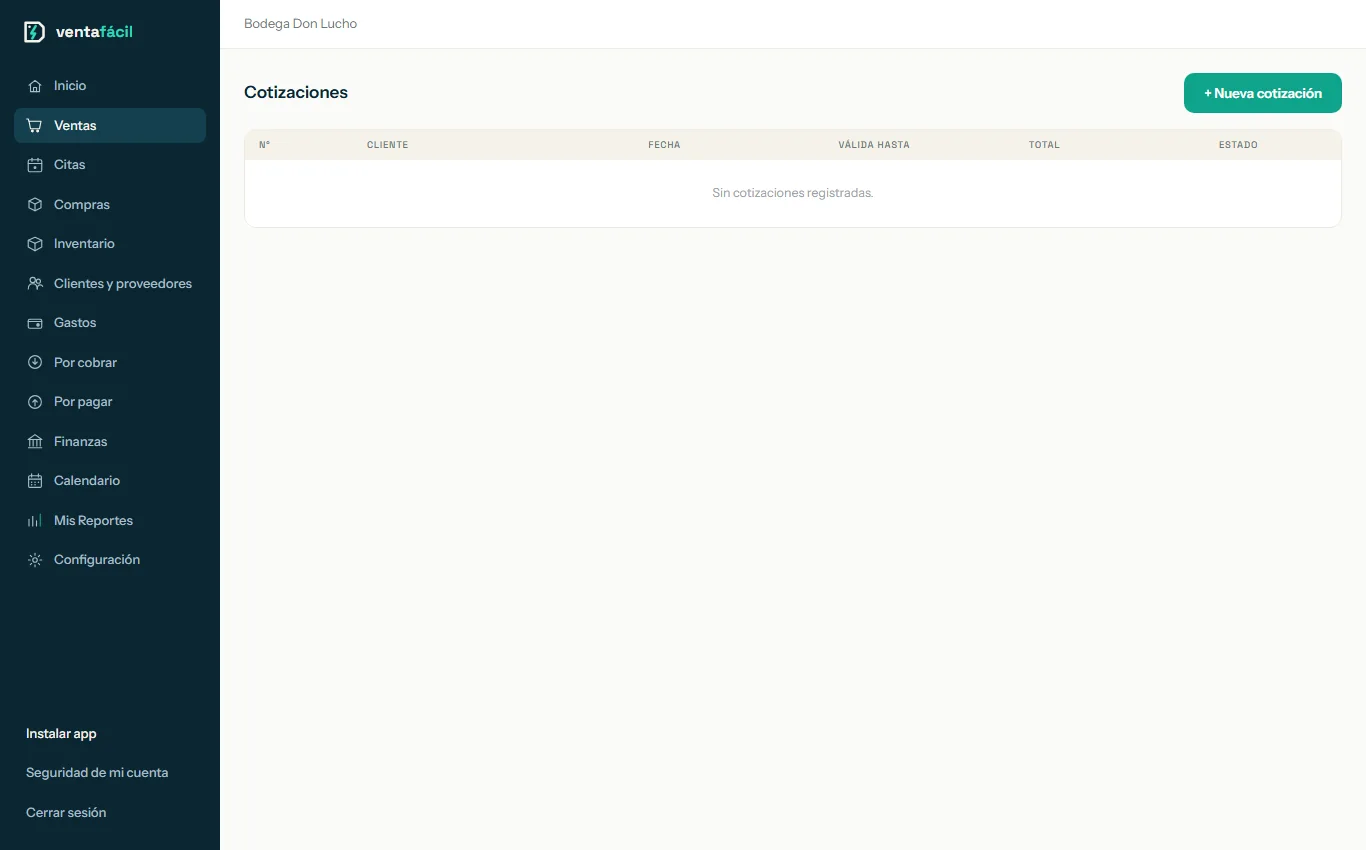Open the Inventario label in sidebar

(84, 244)
